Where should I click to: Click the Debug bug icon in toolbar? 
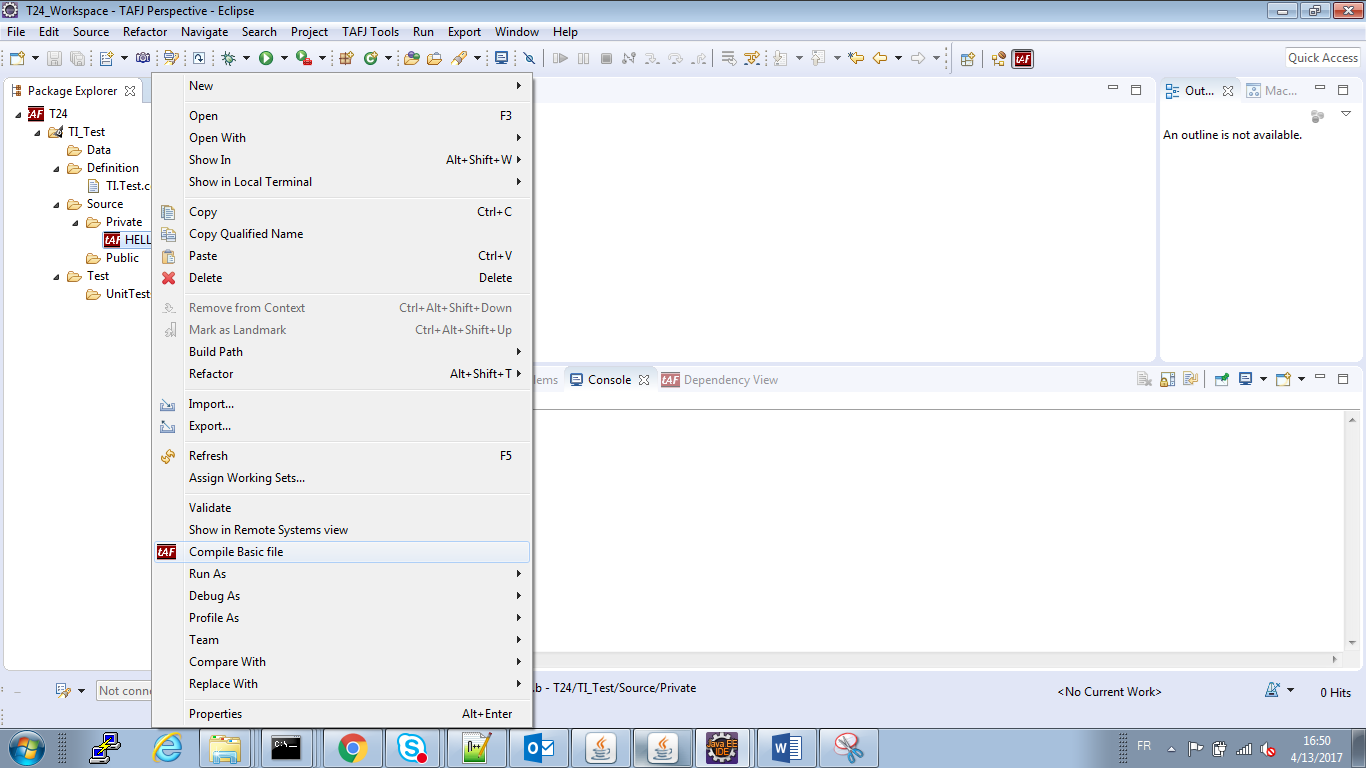point(229,59)
